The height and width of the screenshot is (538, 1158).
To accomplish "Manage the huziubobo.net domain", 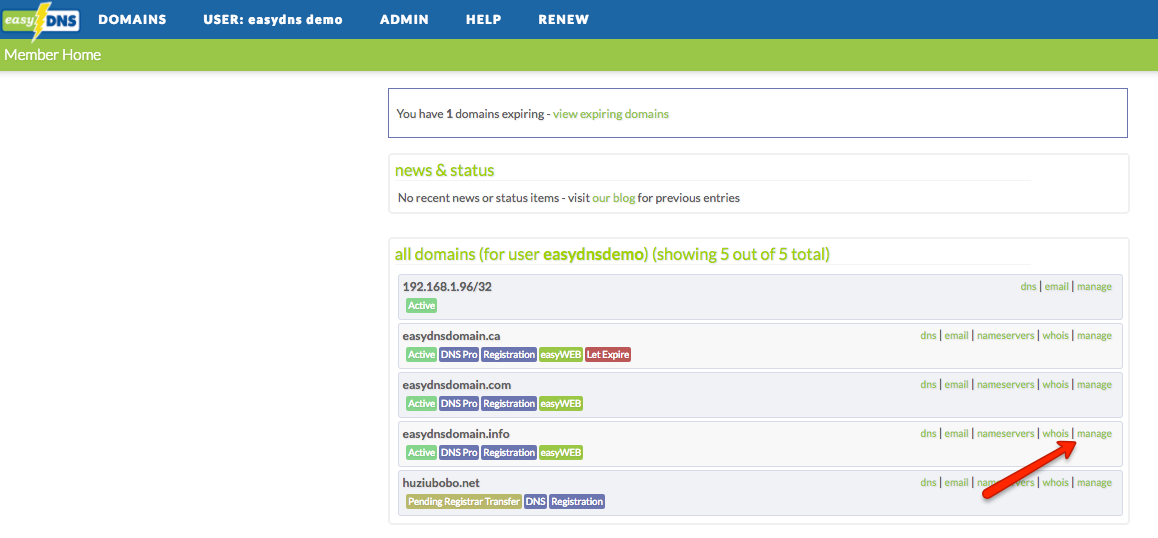I will [x=1094, y=483].
